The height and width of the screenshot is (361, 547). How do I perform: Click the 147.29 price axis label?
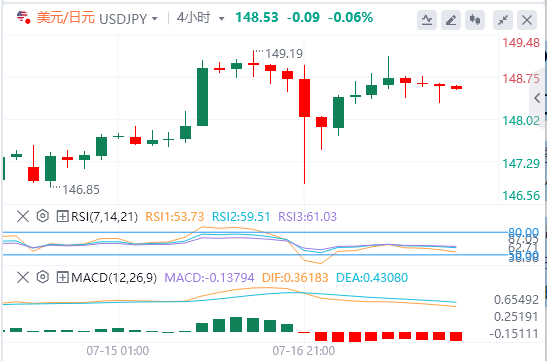[x=521, y=163]
